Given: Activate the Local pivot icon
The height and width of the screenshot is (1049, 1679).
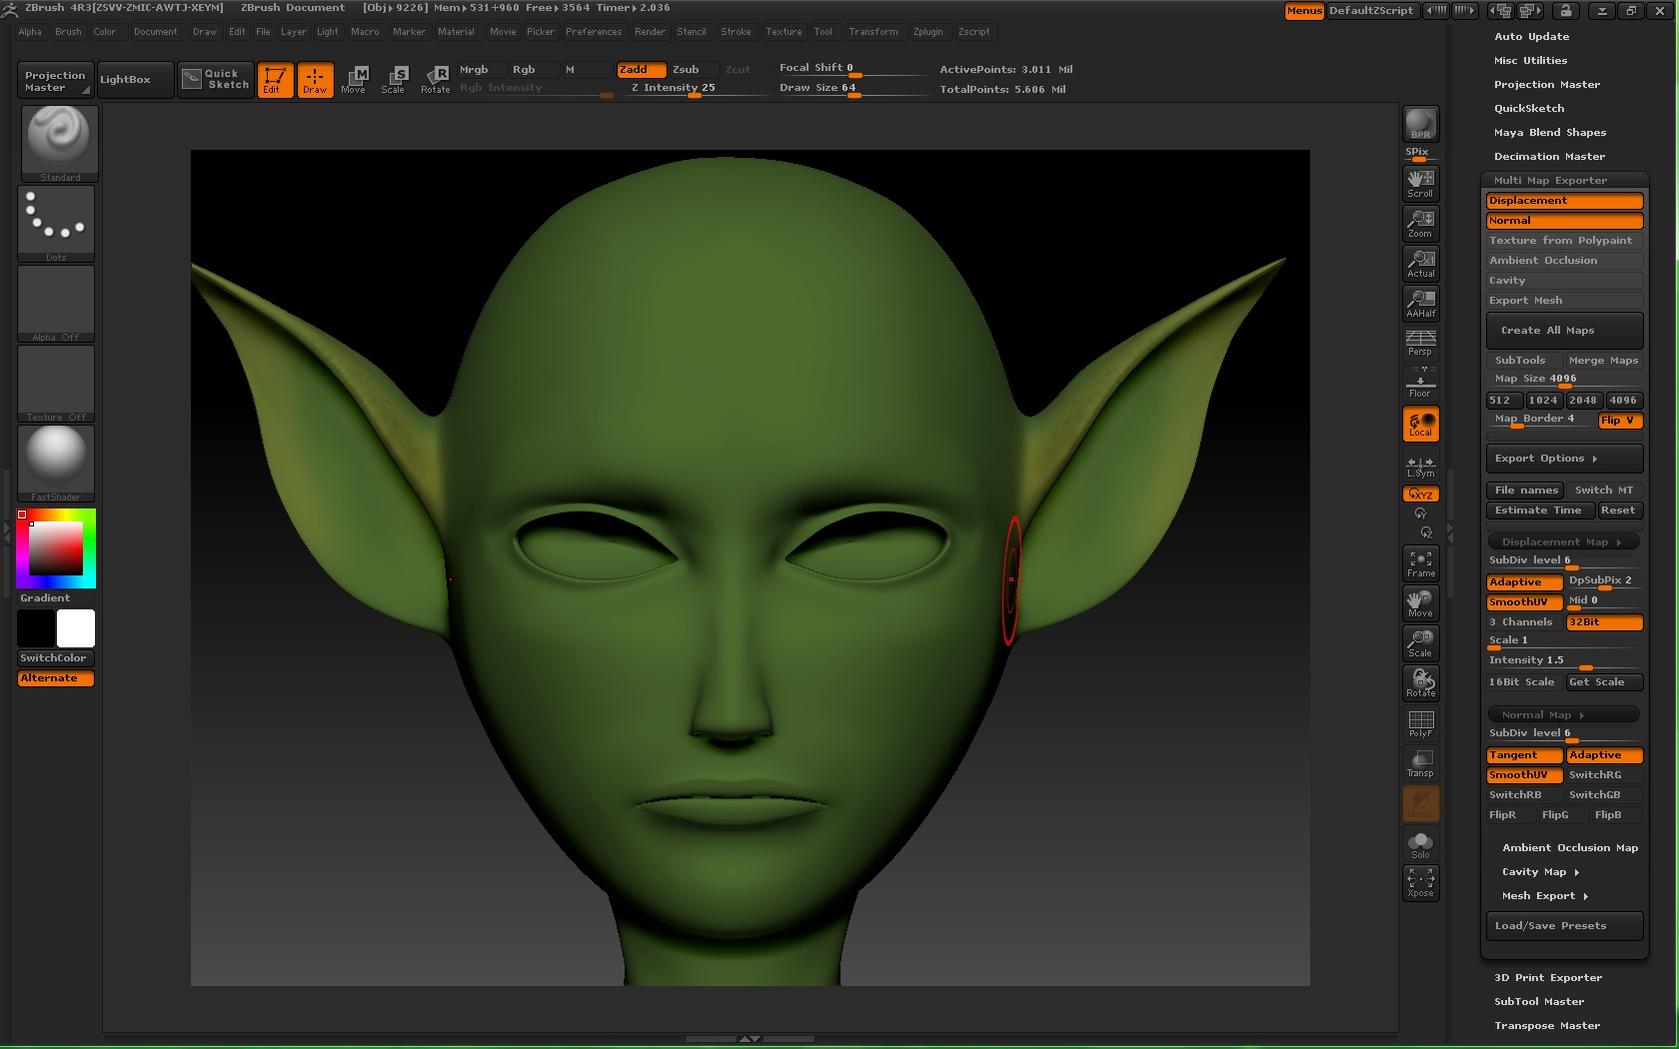Looking at the screenshot, I should point(1420,424).
